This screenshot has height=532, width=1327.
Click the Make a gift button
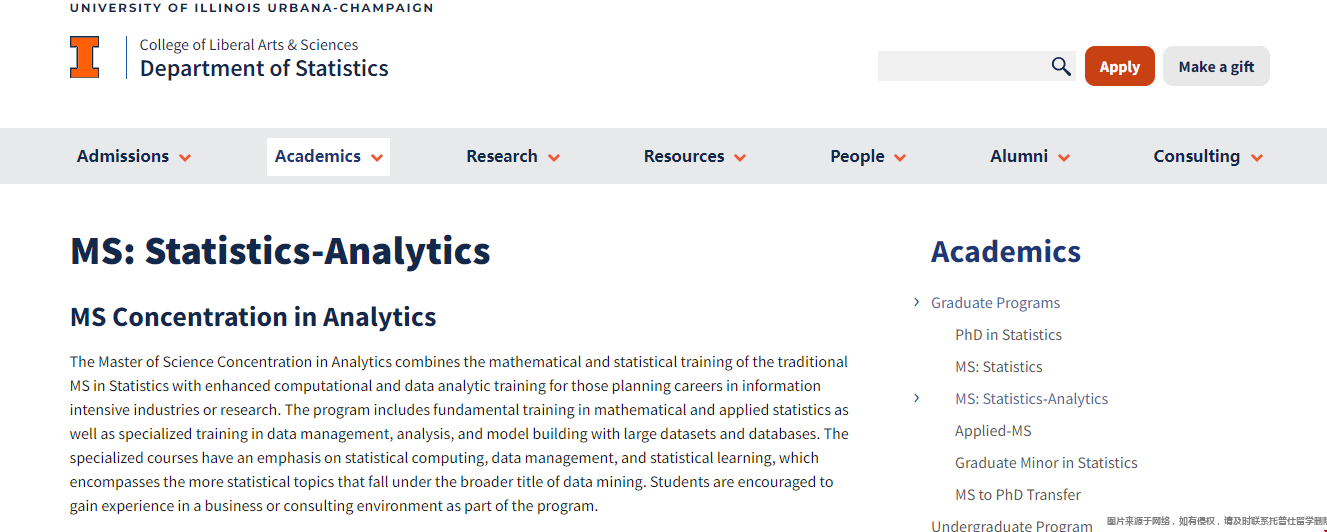pos(1216,66)
